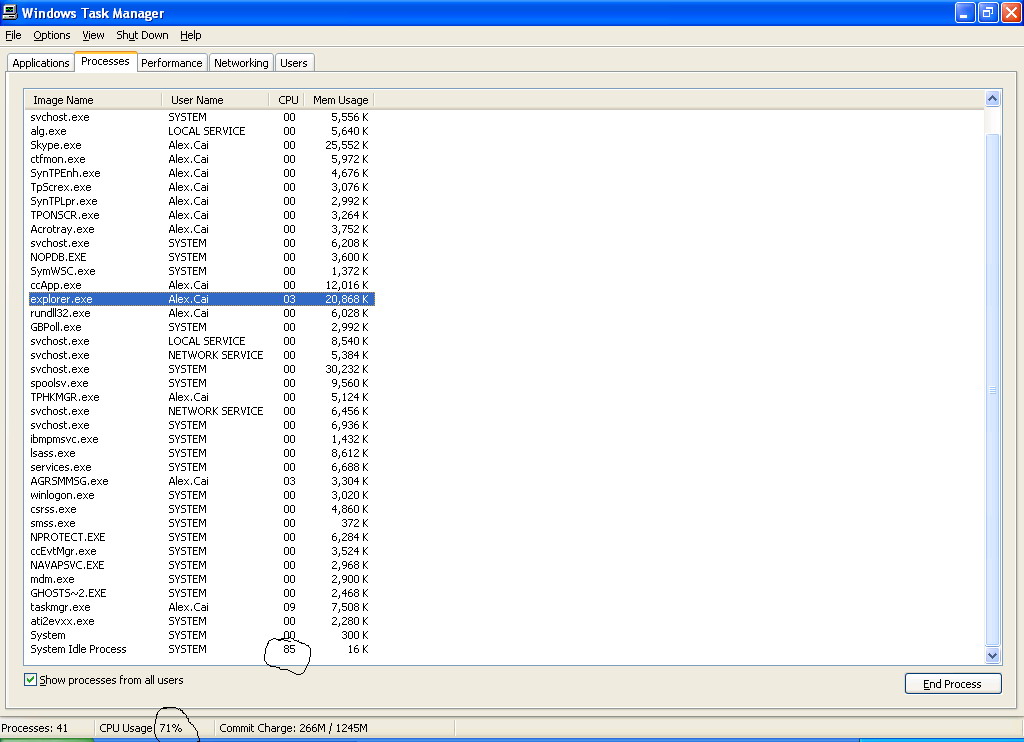Image resolution: width=1024 pixels, height=742 pixels.
Task: Switch to the Networking tab
Action: coord(241,63)
